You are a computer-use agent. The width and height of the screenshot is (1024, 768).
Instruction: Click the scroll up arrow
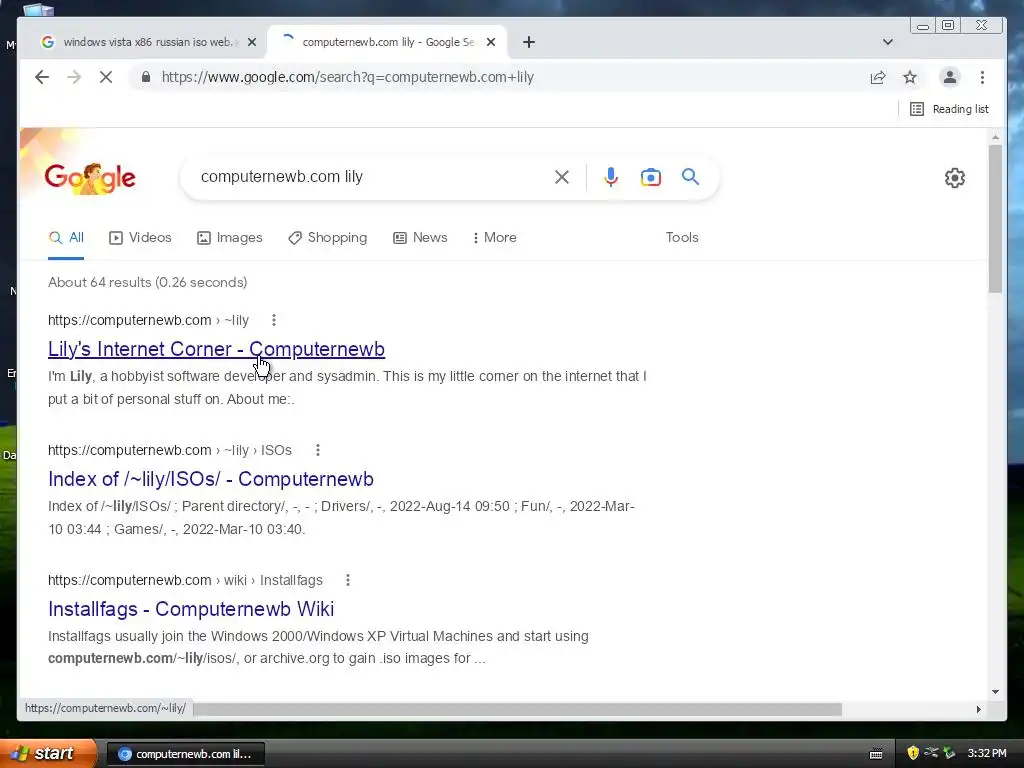(995, 136)
